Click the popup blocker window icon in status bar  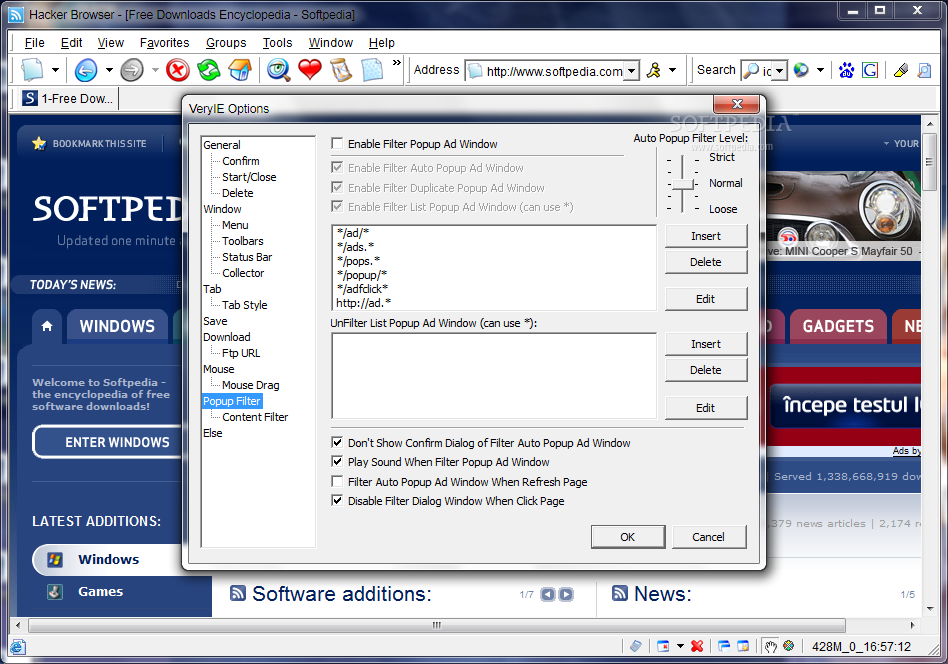(663, 646)
